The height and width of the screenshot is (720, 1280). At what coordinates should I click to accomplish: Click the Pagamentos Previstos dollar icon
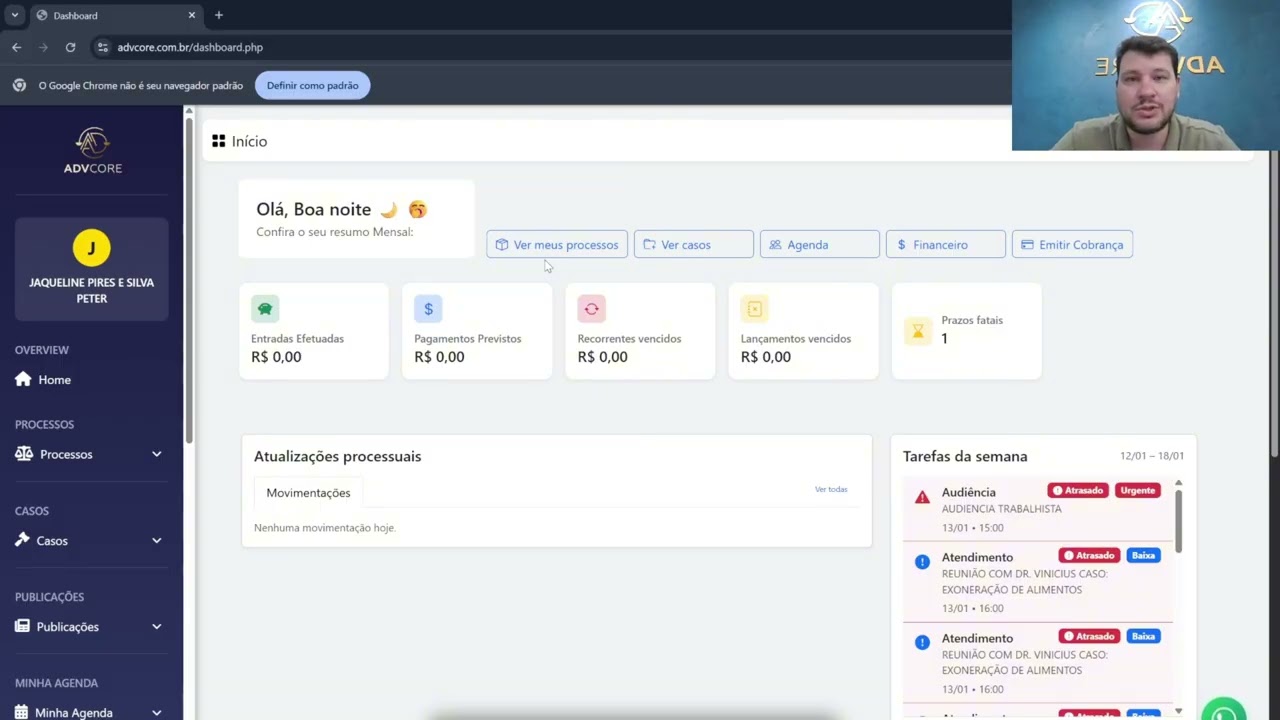(428, 309)
